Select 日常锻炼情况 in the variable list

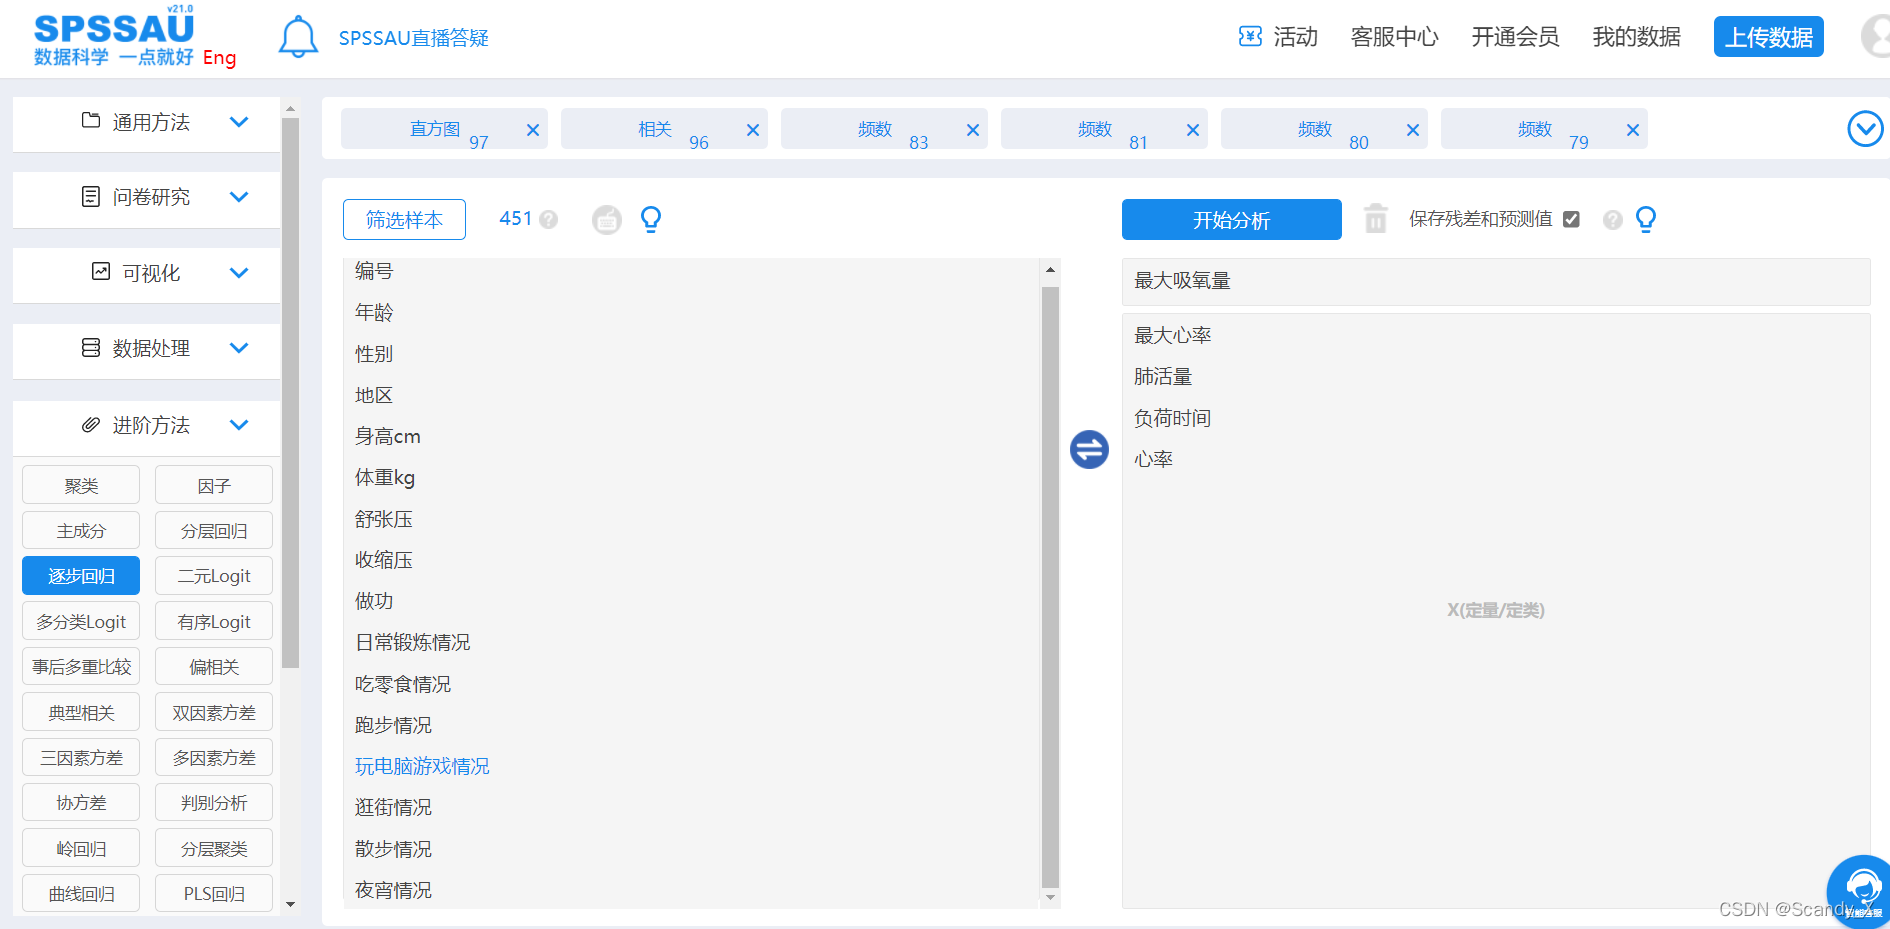coord(412,642)
